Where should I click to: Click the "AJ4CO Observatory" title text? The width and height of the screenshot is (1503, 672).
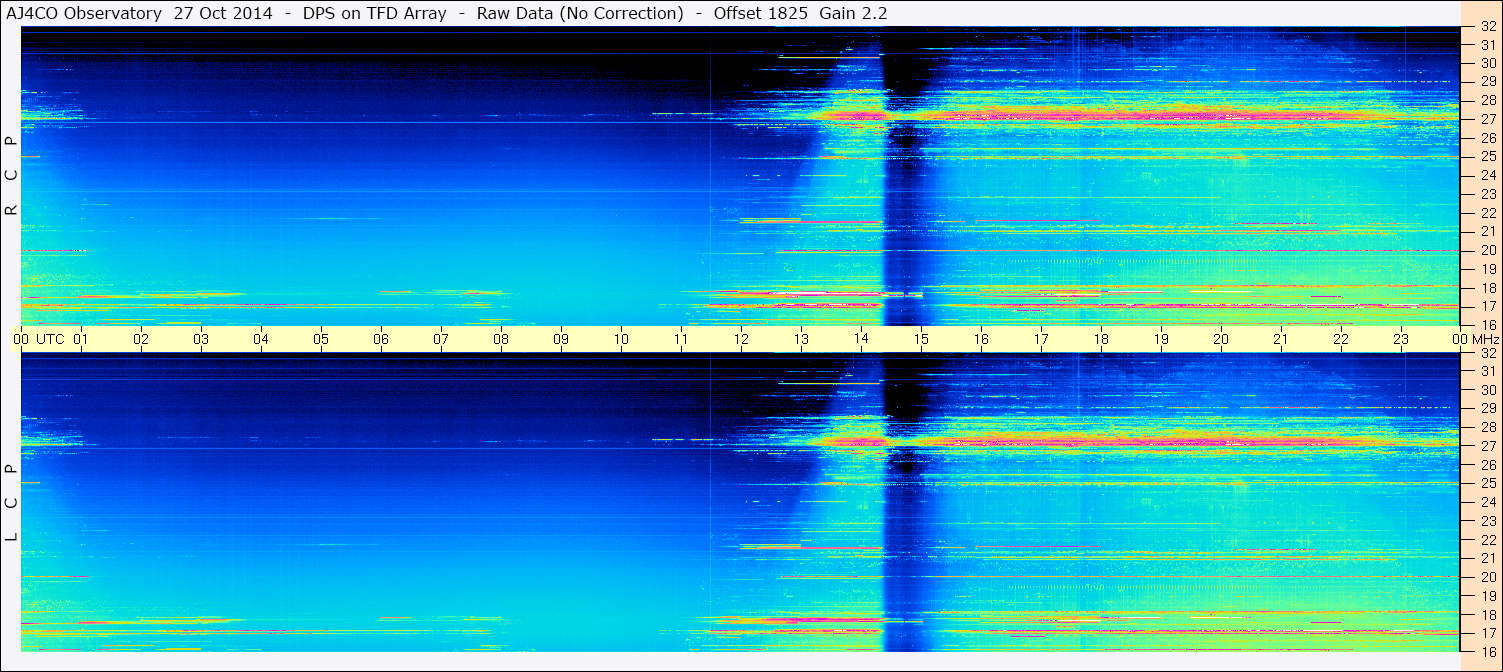pos(82,13)
